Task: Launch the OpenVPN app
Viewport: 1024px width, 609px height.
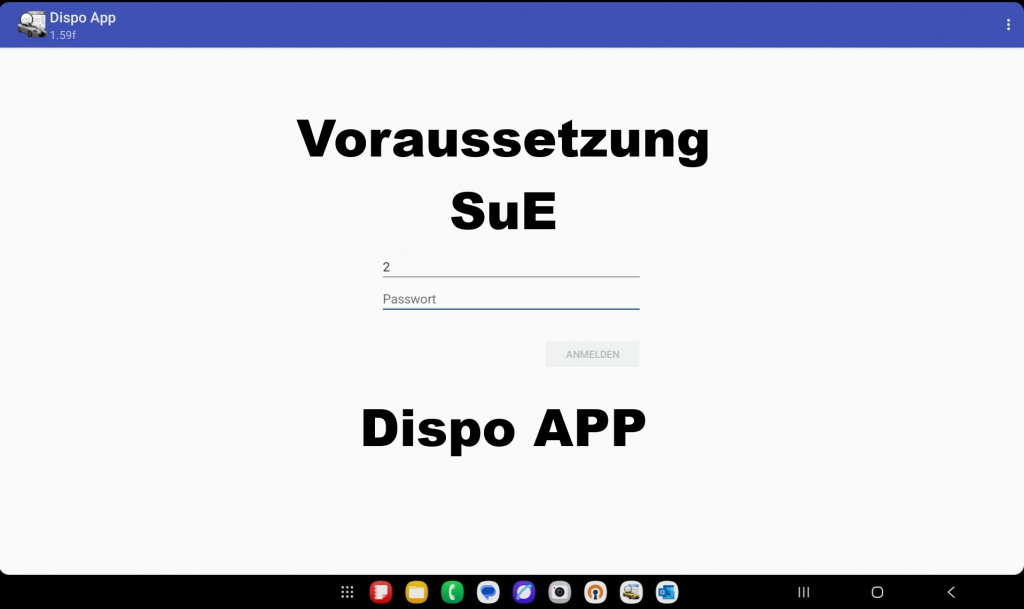Action: [x=595, y=592]
